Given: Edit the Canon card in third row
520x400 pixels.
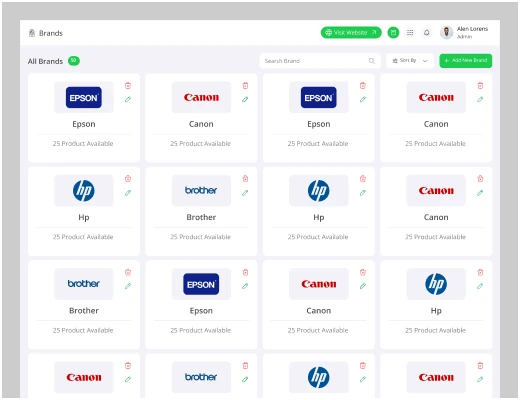Looking at the screenshot, I should tap(363, 286).
